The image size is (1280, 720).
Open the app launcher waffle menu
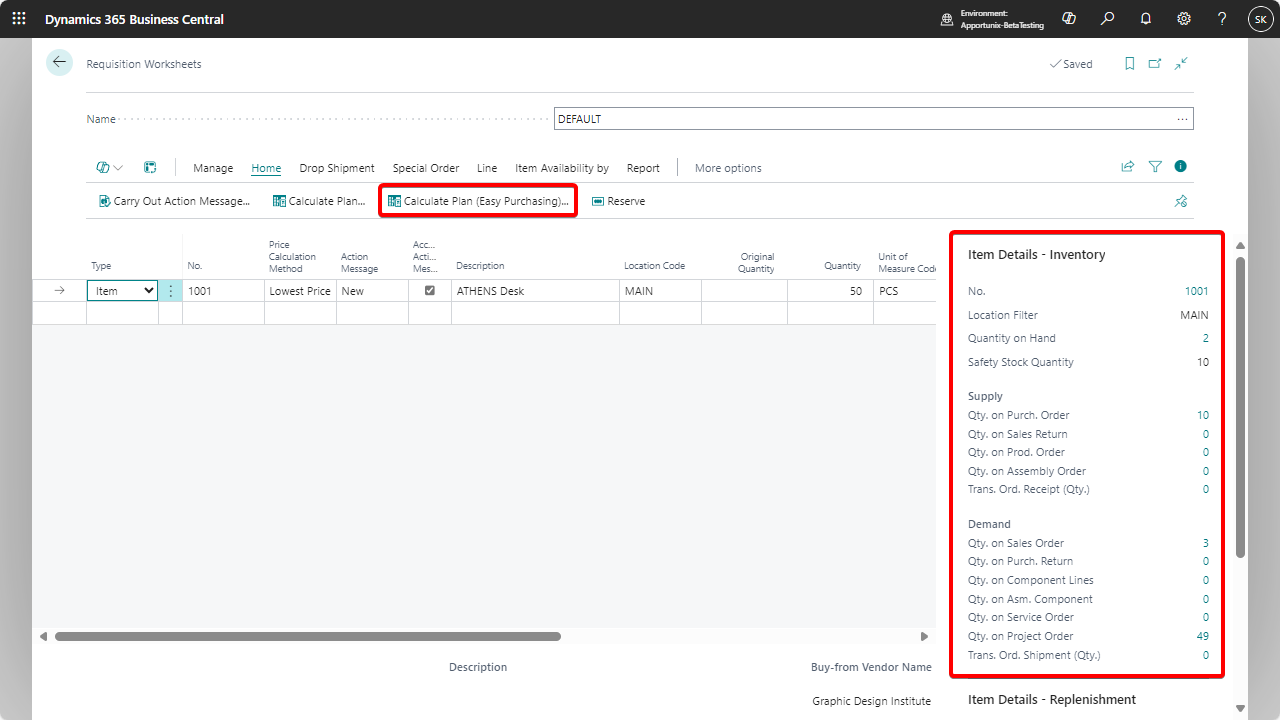pyautogui.click(x=19, y=19)
